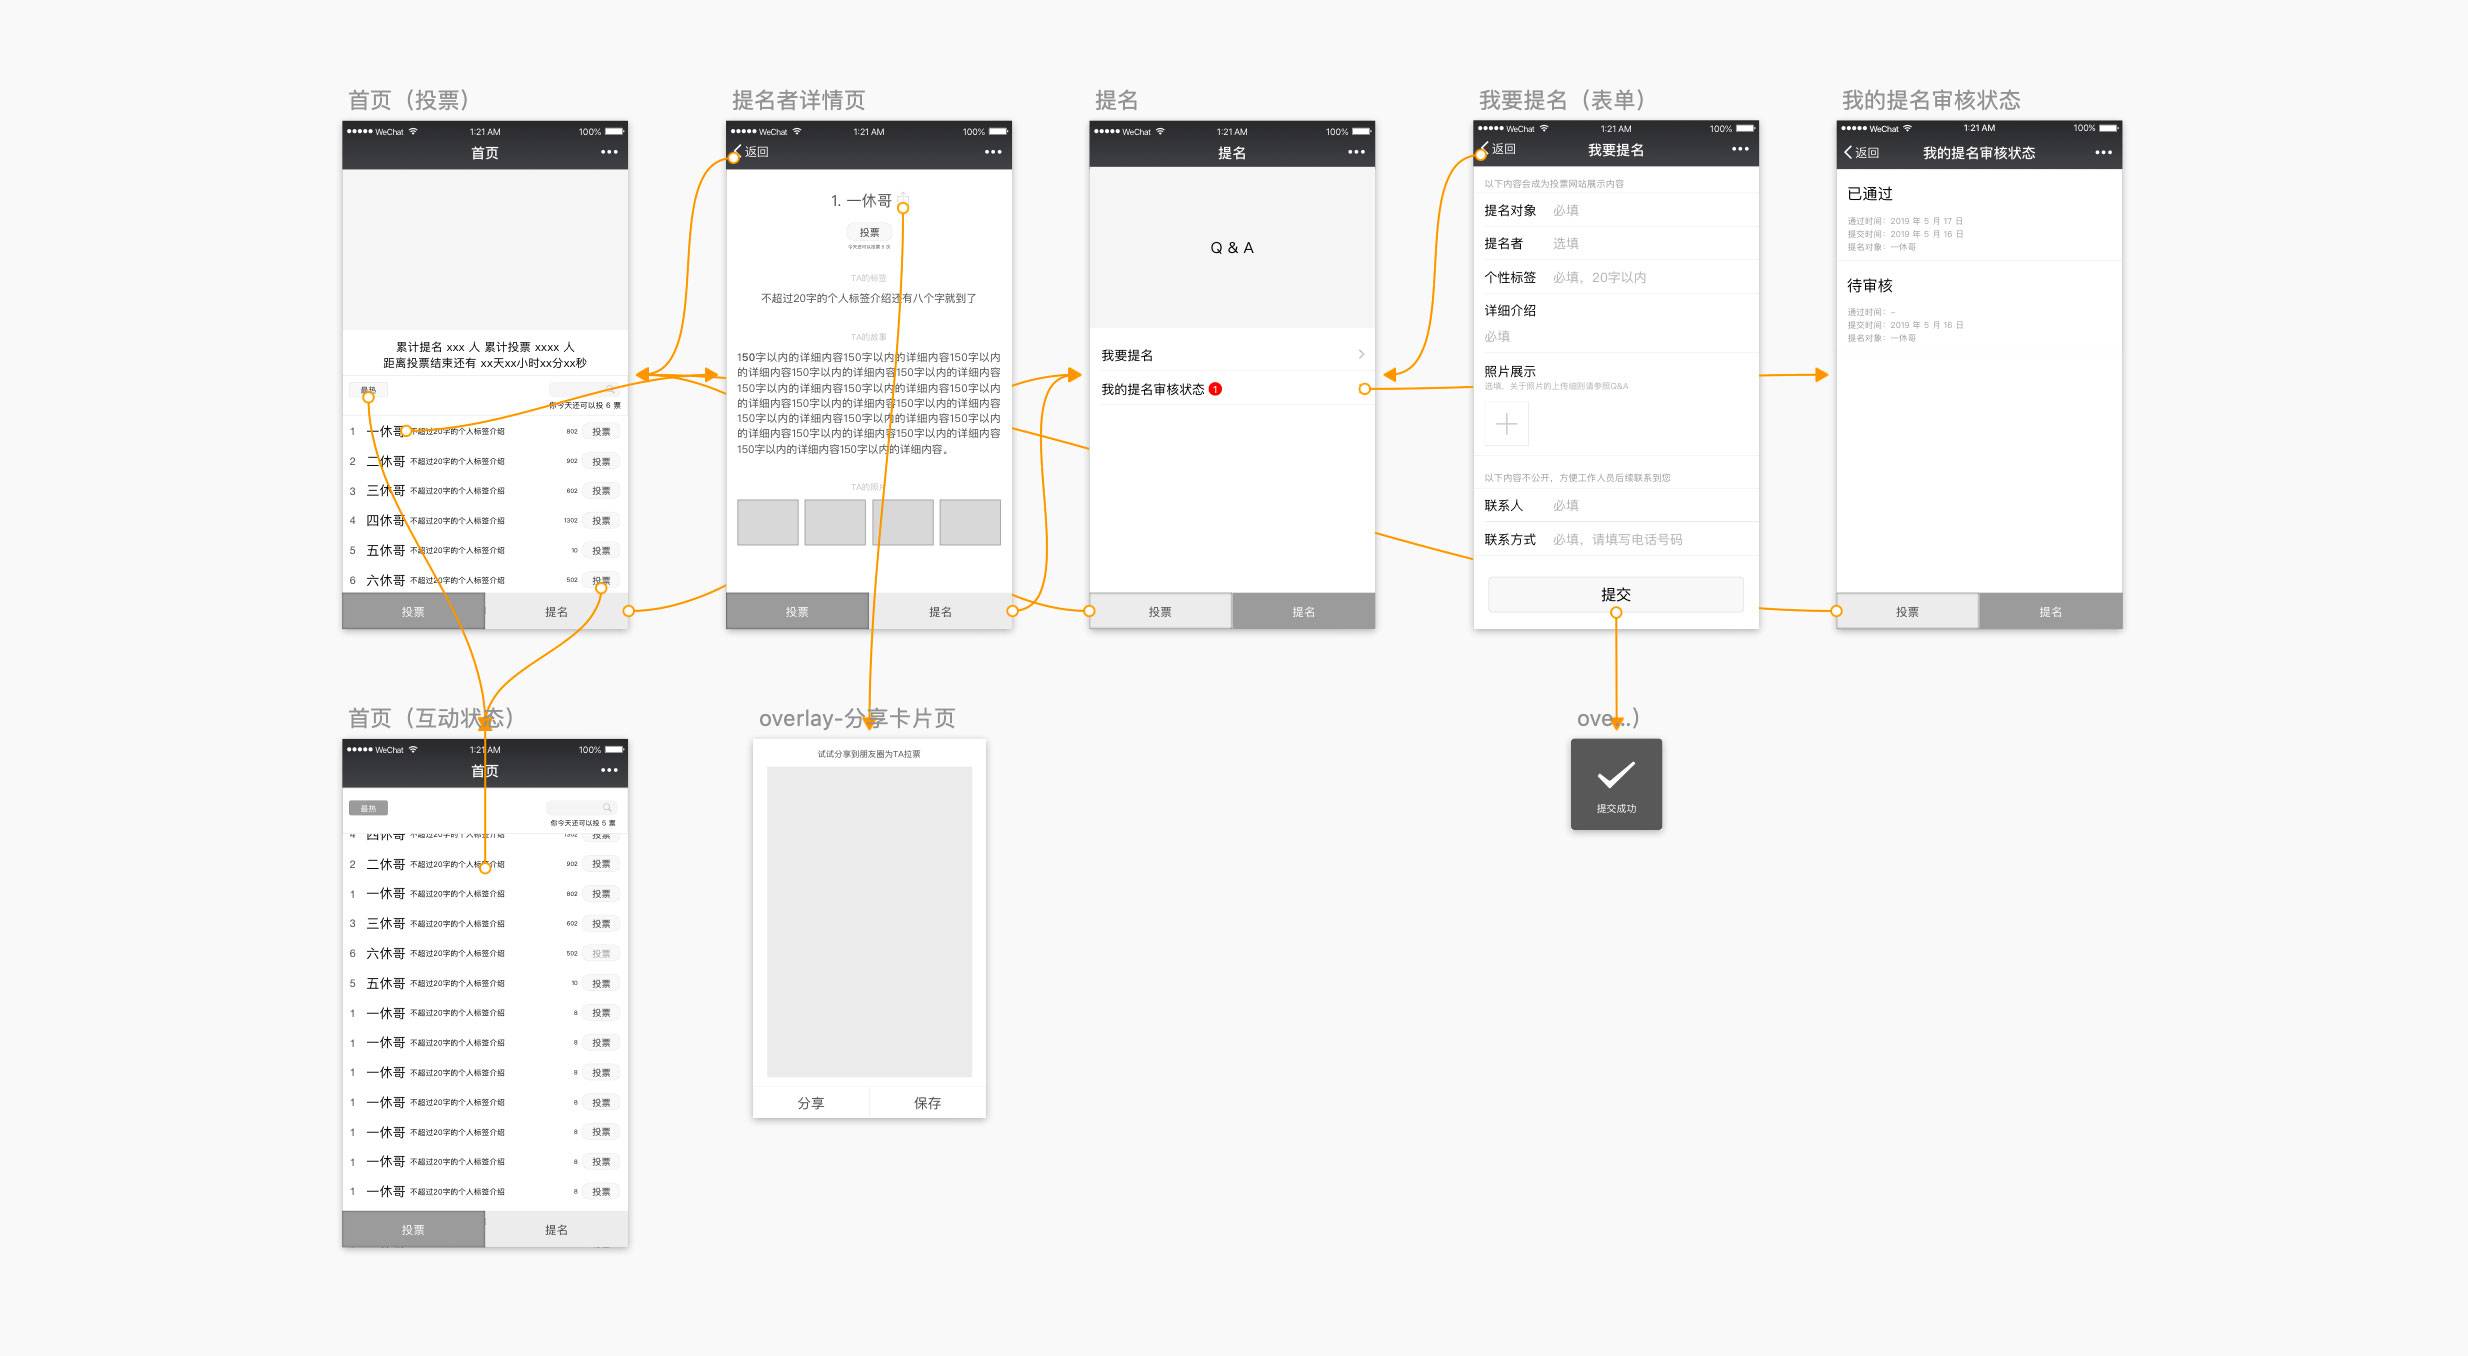Select 提名 tab on 我的提名审核状态 screen
Viewport: 2468px width, 1356px height.
pos(2050,611)
